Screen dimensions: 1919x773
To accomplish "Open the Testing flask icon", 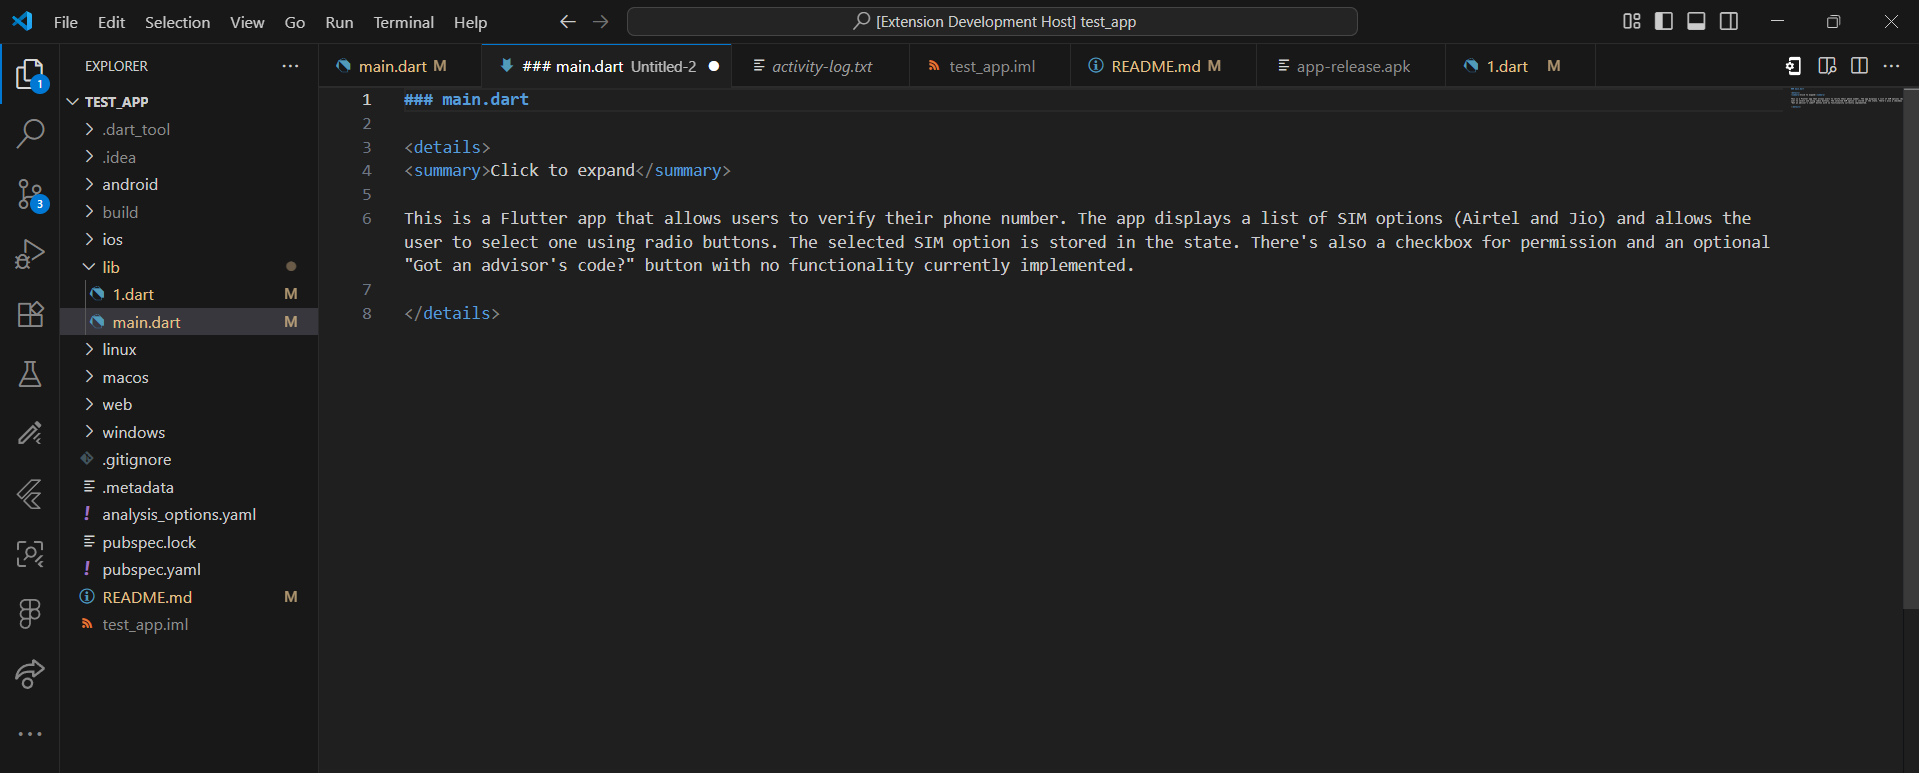I will pos(30,374).
